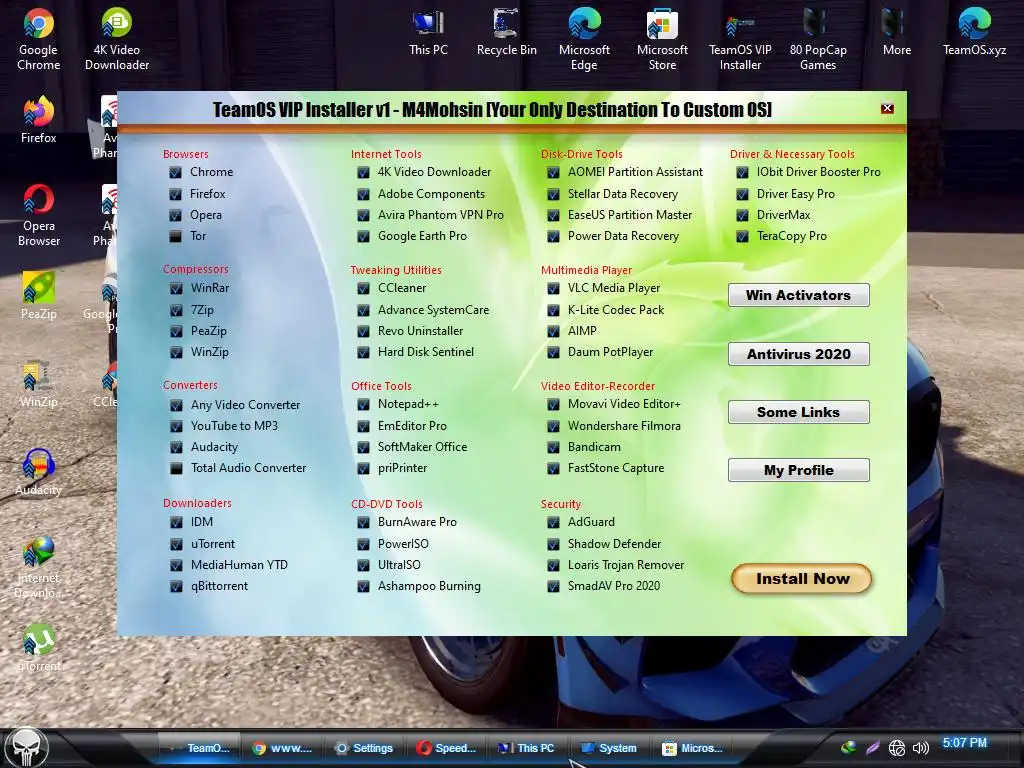Launch Microsoft Edge desktop icon

[x=584, y=39]
